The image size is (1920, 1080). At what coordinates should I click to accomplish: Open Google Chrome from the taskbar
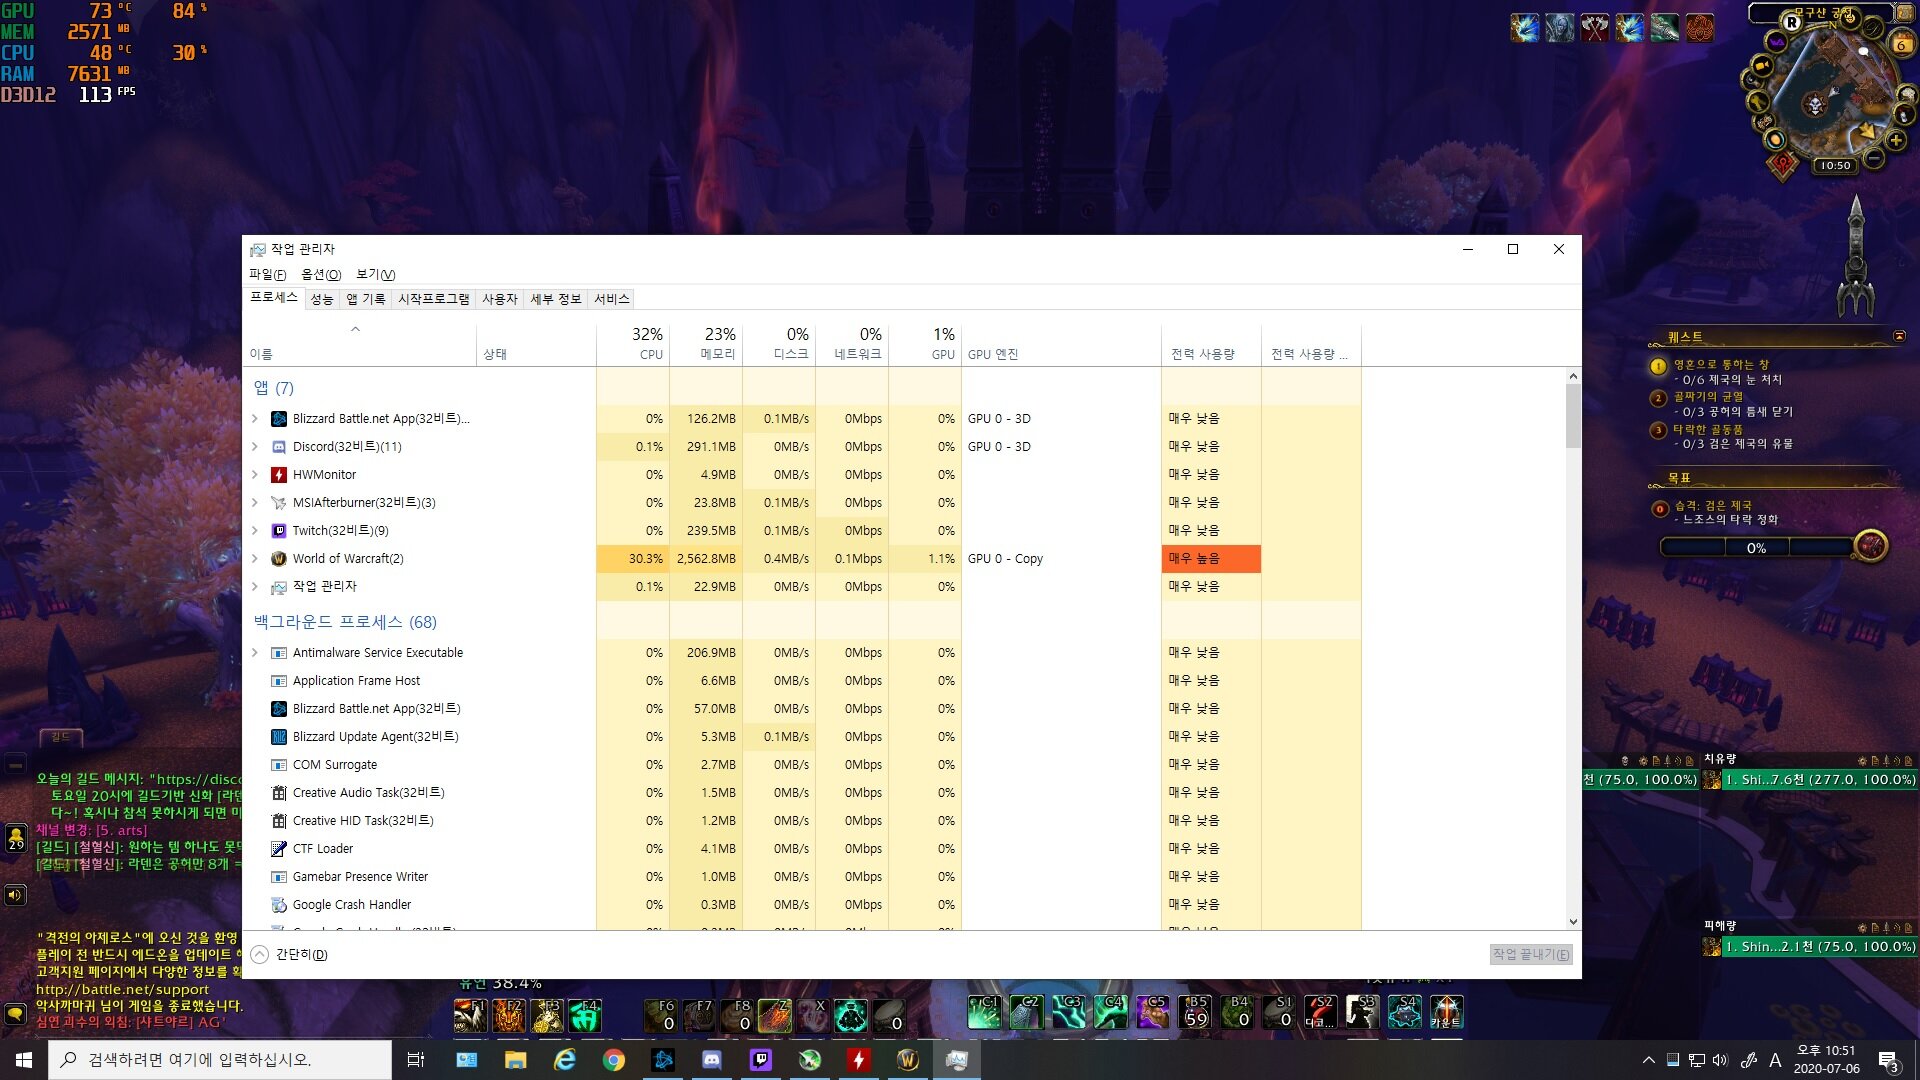tap(613, 1060)
